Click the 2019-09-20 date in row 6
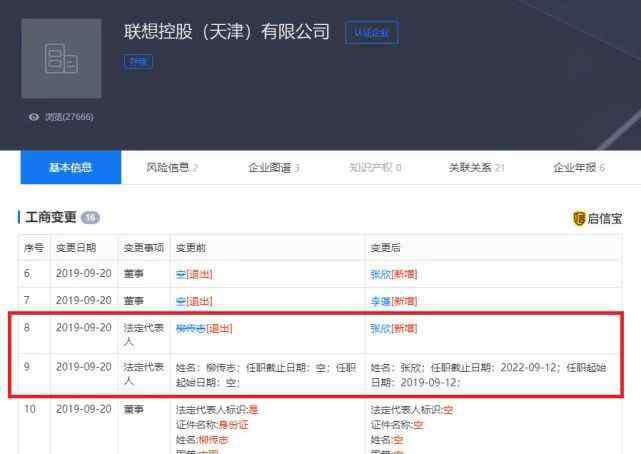Viewport: 641px width, 454px height. tap(83, 273)
